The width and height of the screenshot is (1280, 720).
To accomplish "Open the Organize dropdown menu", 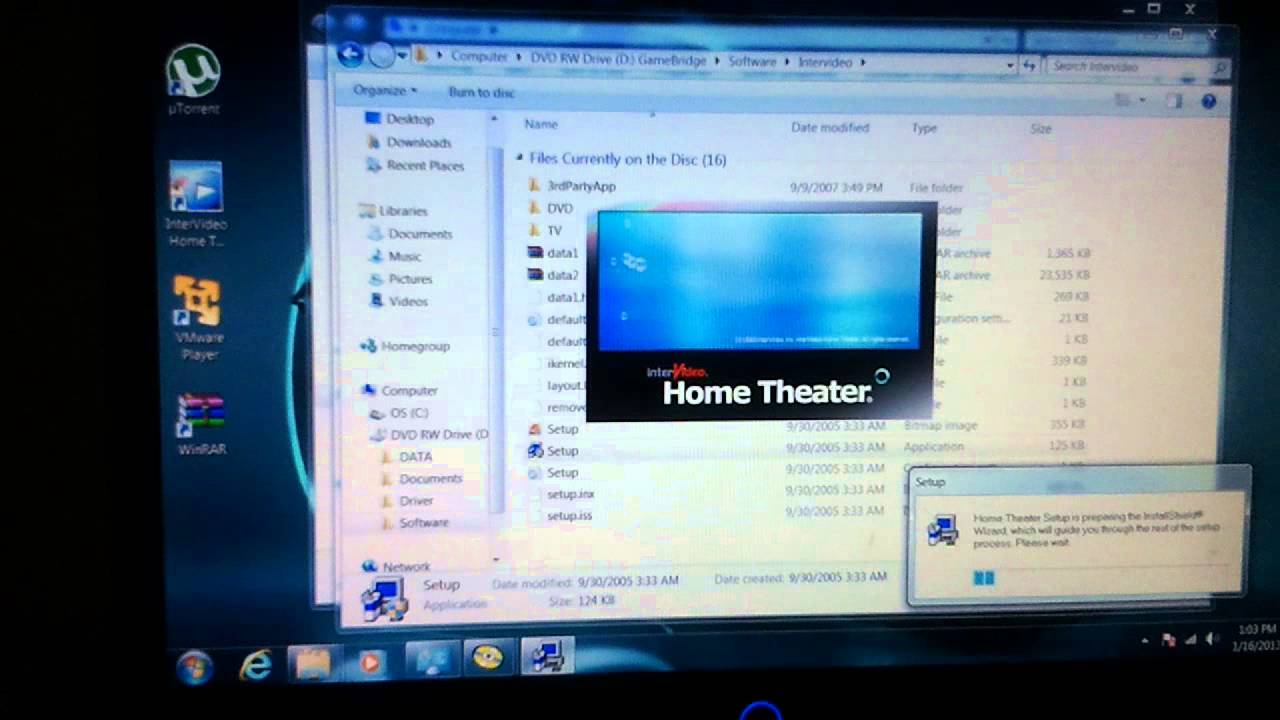I will pos(385,90).
